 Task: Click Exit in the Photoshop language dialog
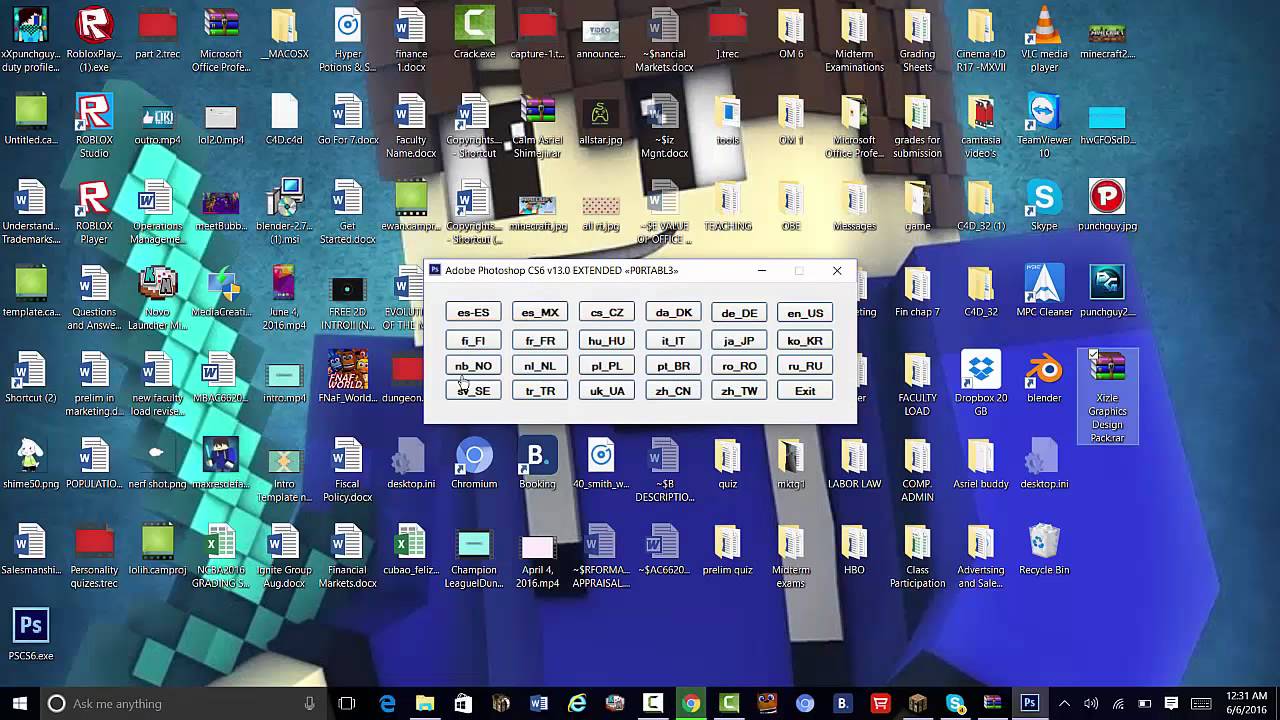tap(805, 391)
